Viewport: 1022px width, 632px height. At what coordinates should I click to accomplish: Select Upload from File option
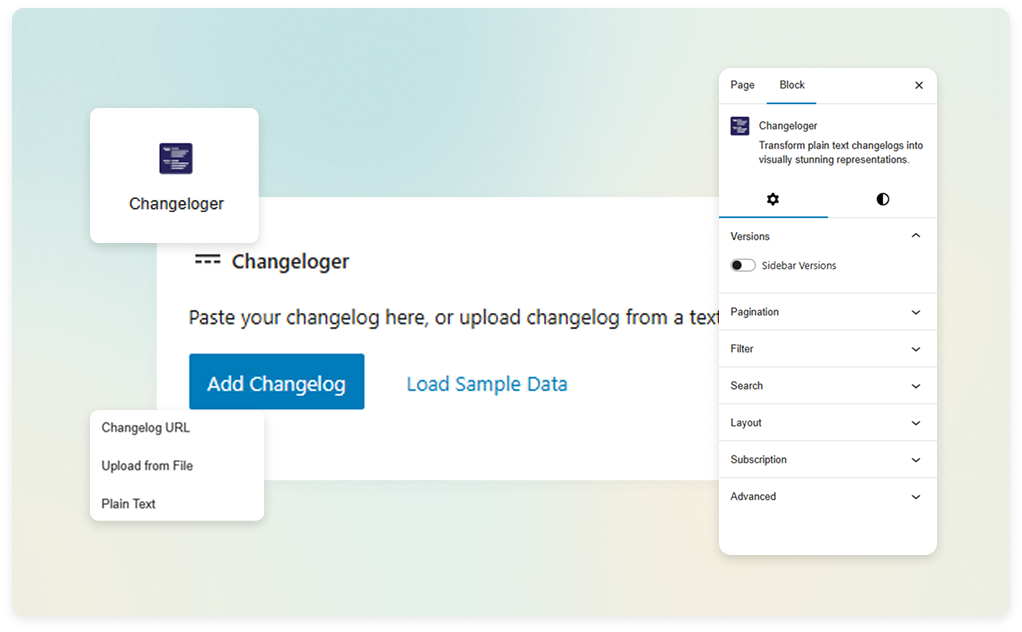point(146,465)
